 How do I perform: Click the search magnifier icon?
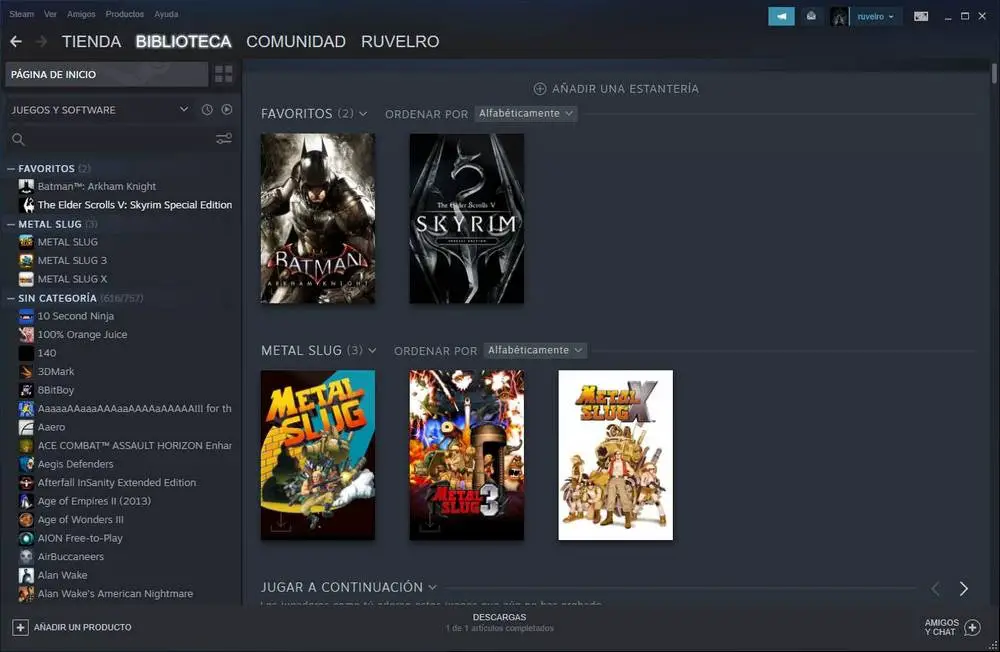point(18,139)
